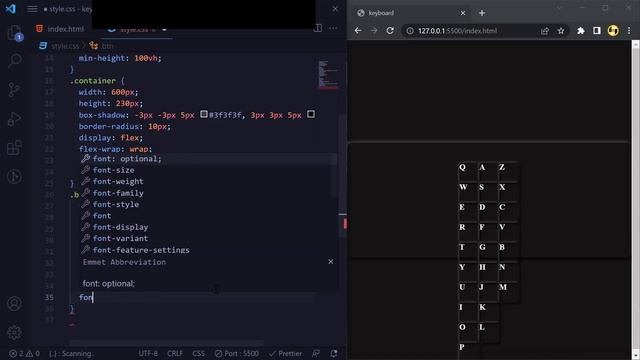
Task: Click the style.css breadcrumb item
Action: [60, 46]
